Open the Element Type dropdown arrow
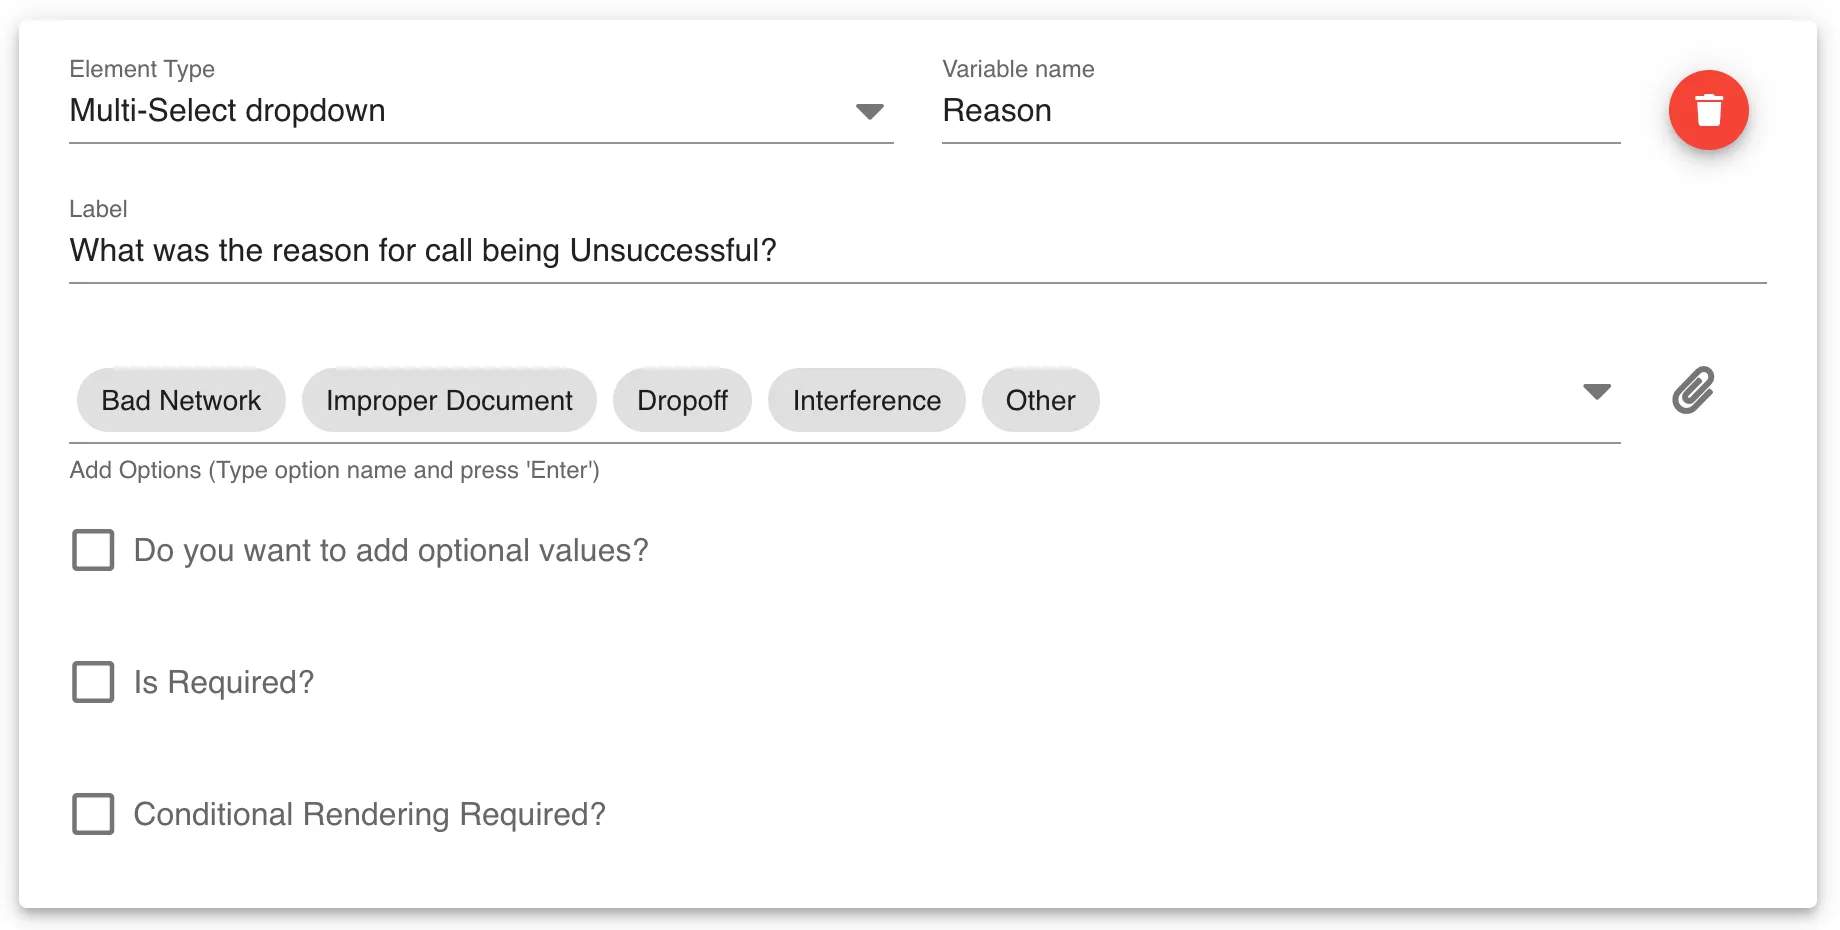Image resolution: width=1840 pixels, height=930 pixels. click(870, 111)
